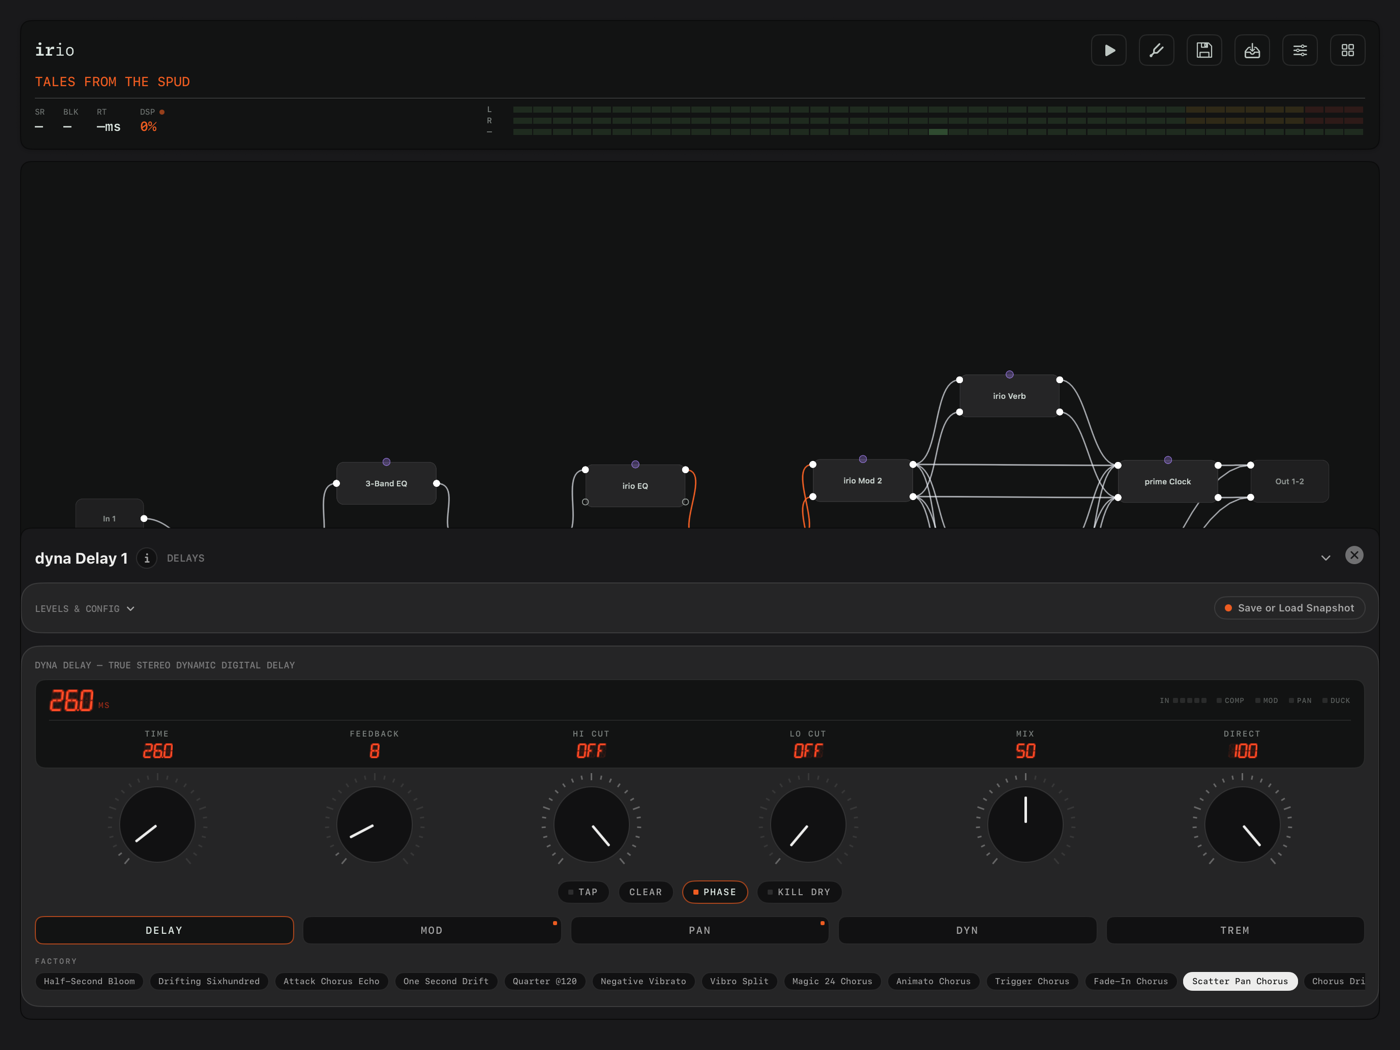Close the dyna Delay 1 panel
The height and width of the screenshot is (1050, 1400).
[1354, 555]
